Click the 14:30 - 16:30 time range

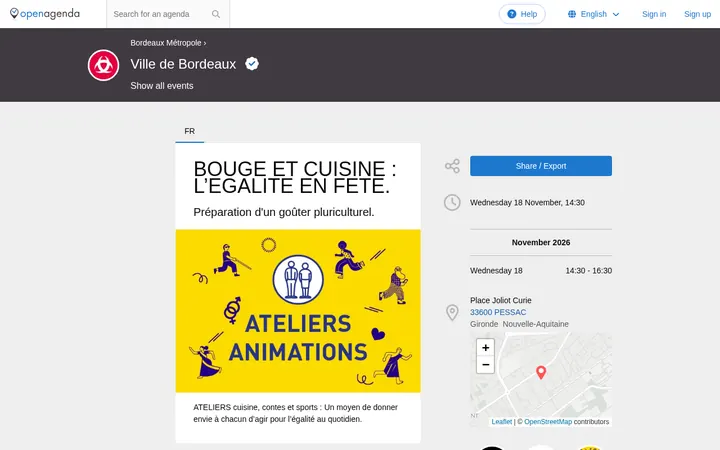click(x=589, y=270)
